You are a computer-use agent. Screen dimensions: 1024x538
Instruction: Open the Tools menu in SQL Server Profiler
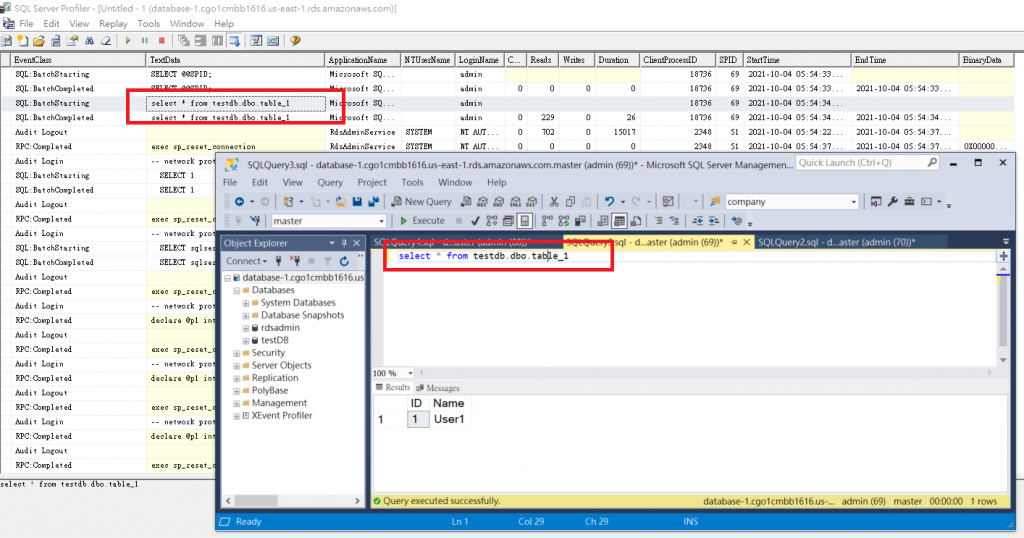[148, 24]
